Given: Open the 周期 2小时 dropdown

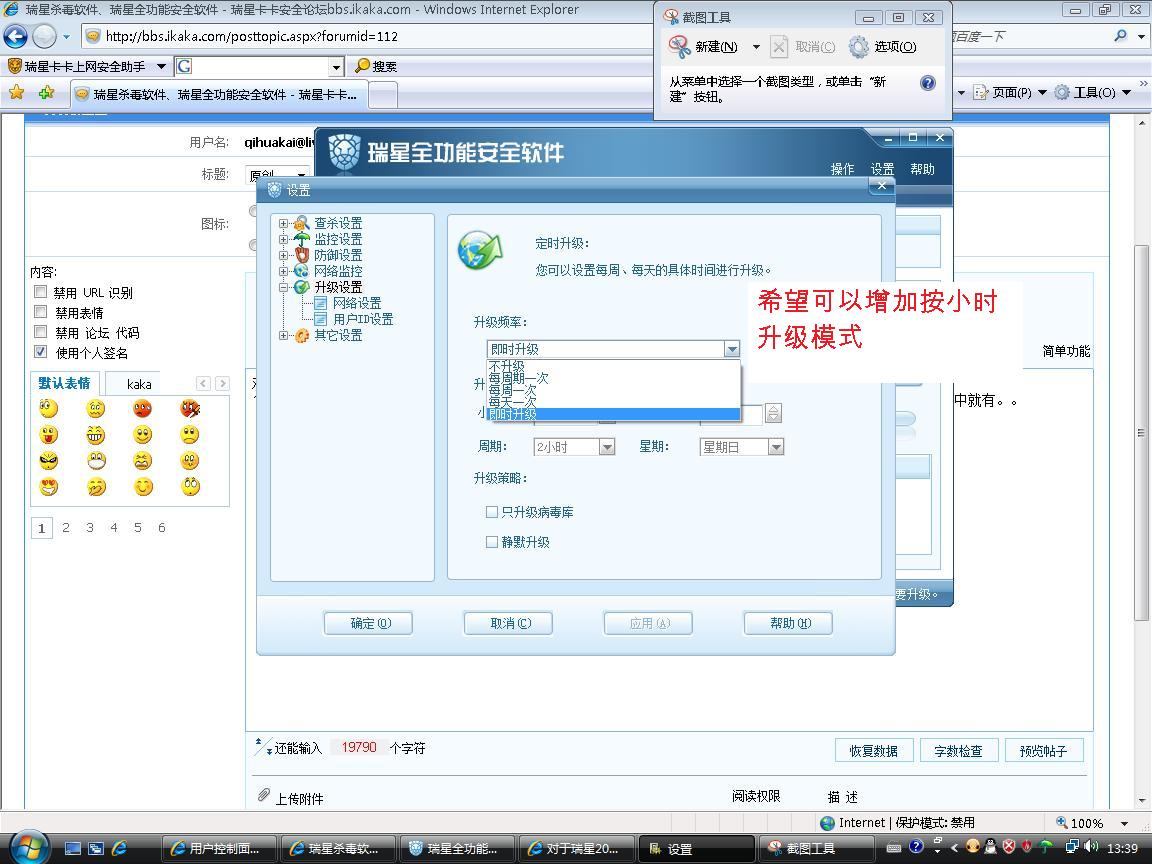Looking at the screenshot, I should (x=607, y=447).
